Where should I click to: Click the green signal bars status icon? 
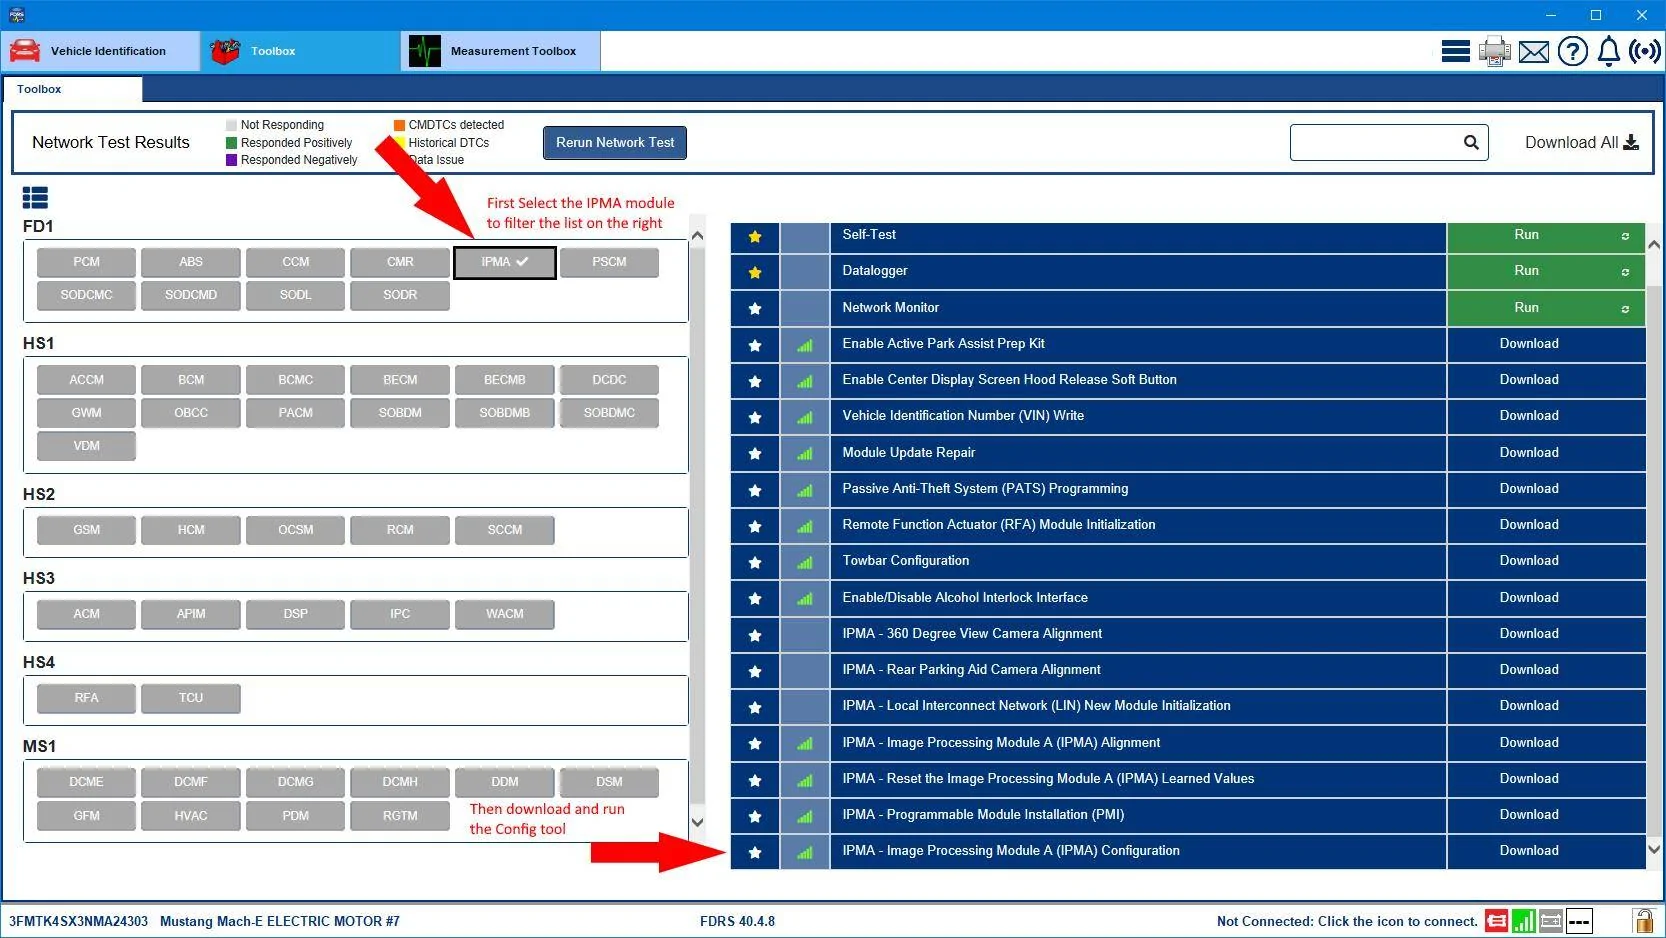[x=1523, y=921]
